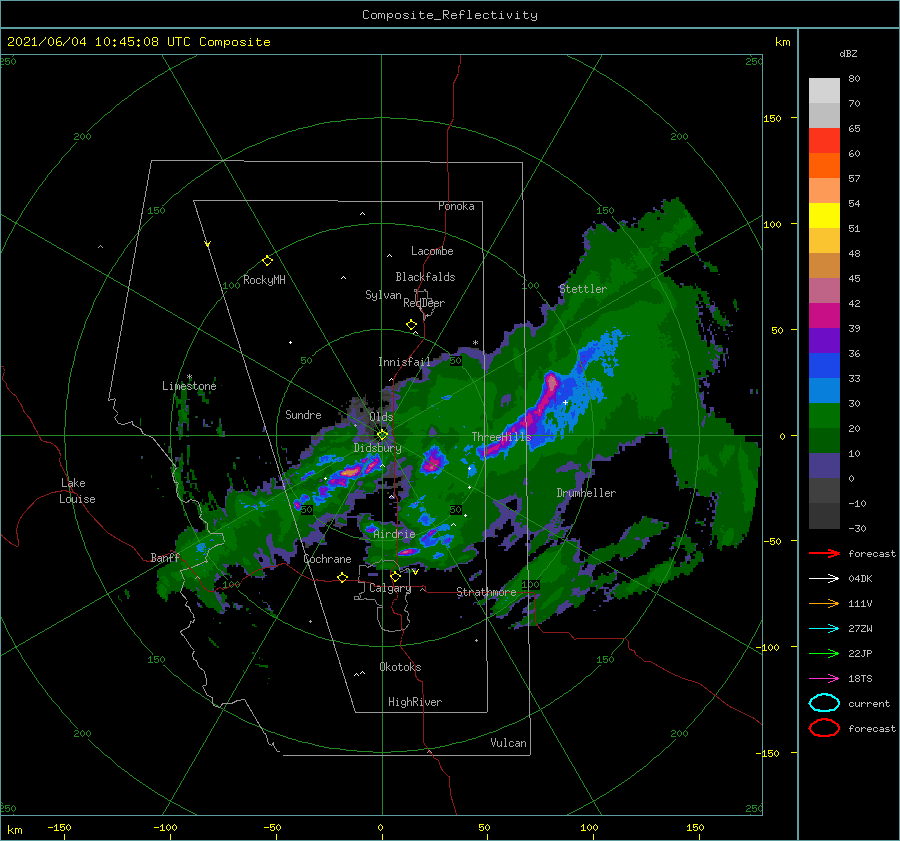Screen dimensions: 900x841
Task: Click the white cross marker inside ThreeHills storm
Action: coord(565,402)
